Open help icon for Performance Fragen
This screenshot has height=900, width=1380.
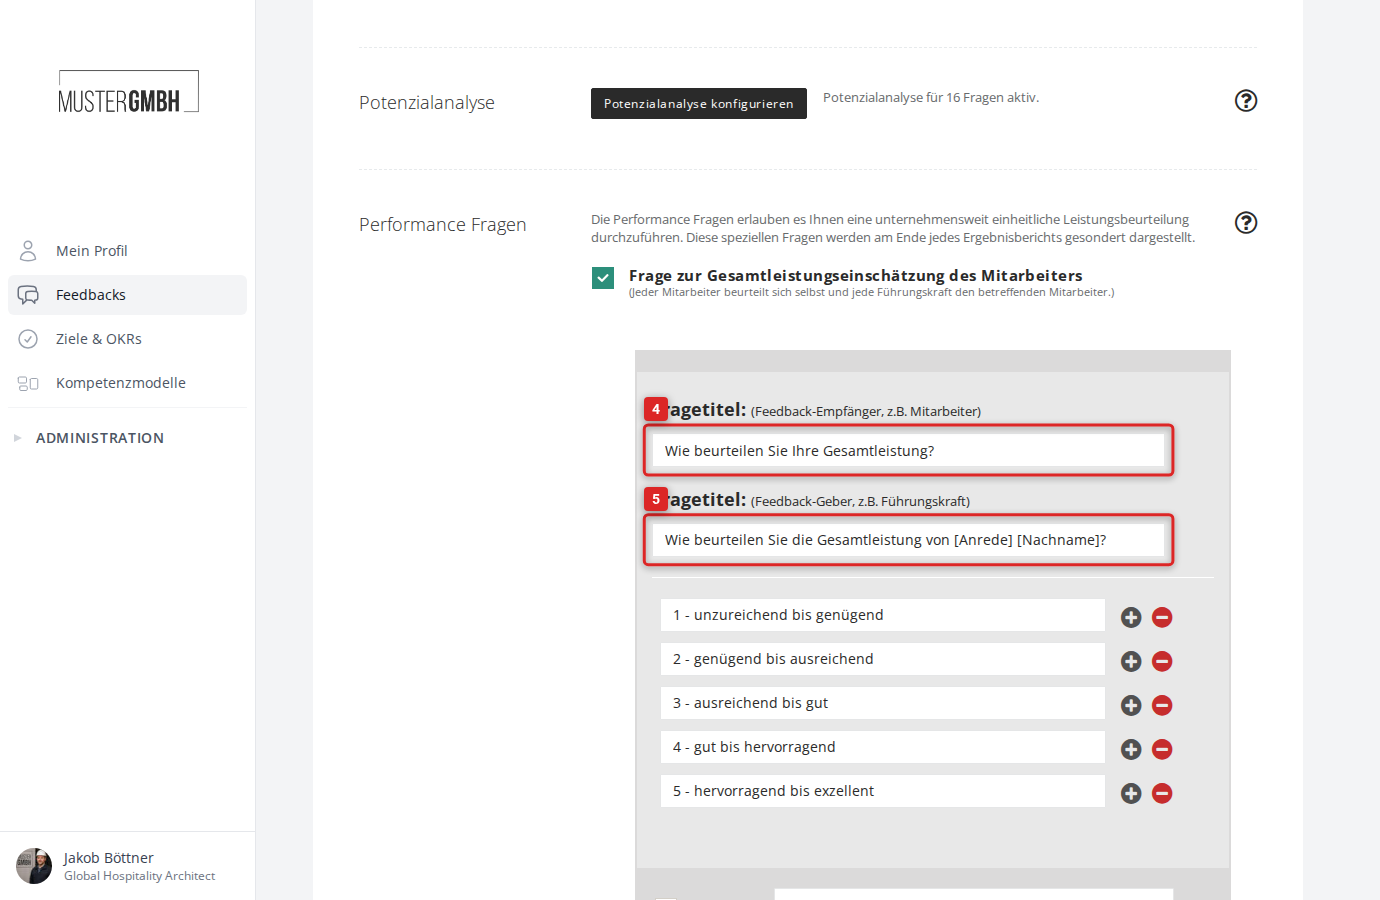[x=1246, y=222]
